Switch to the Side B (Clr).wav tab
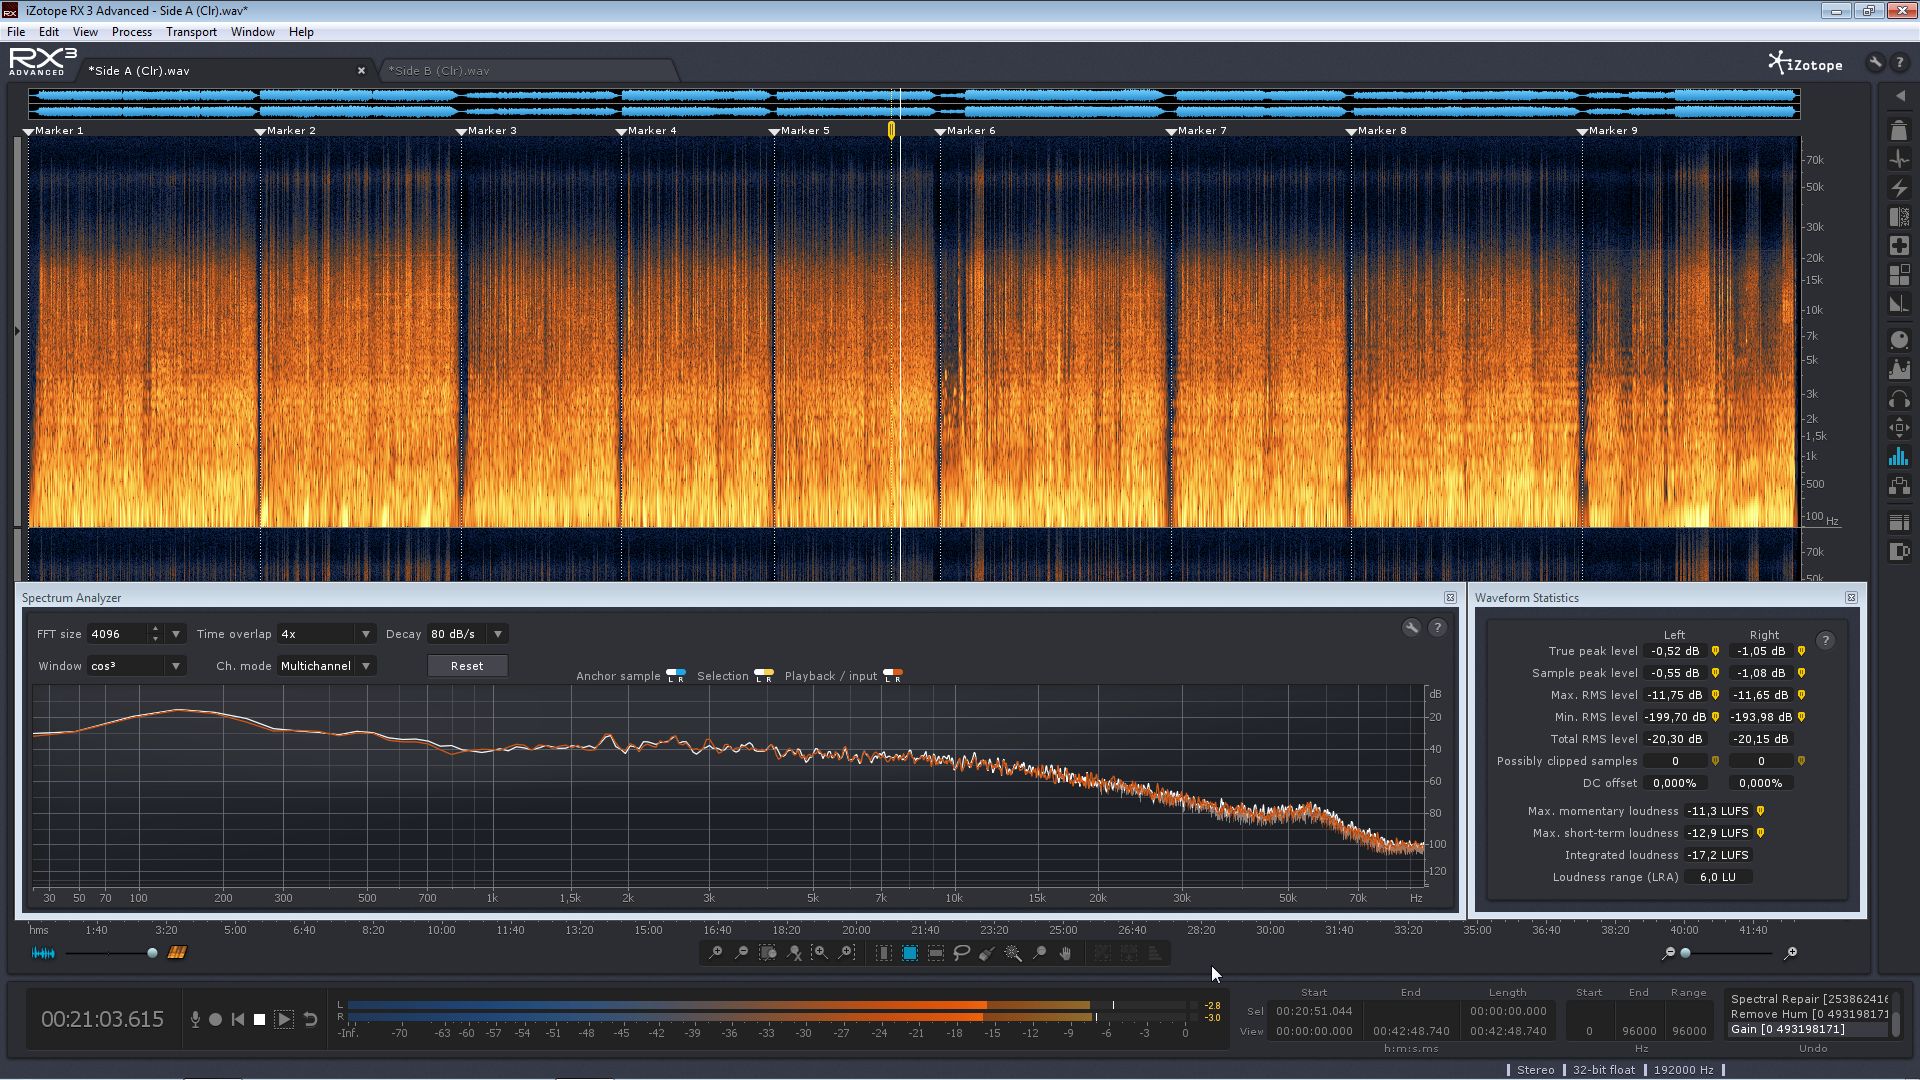This screenshot has width=1920, height=1080. click(x=439, y=71)
